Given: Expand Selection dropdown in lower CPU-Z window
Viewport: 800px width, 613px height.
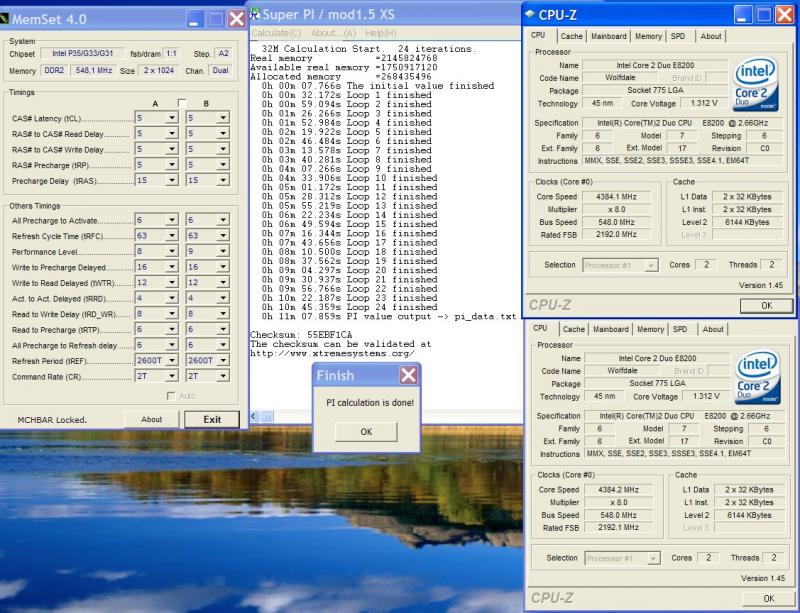Looking at the screenshot, I should pos(653,558).
